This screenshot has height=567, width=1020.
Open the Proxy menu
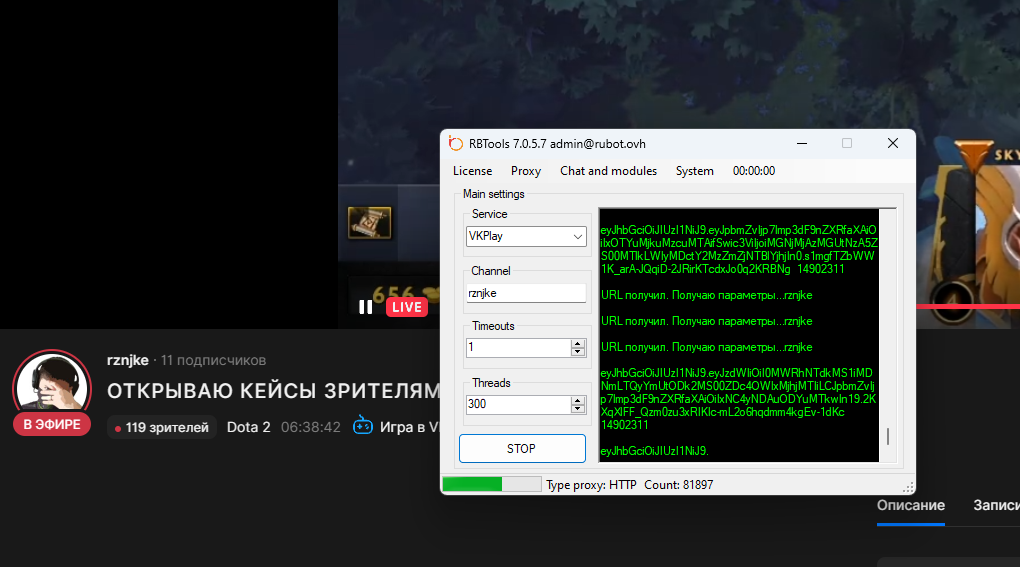tap(526, 171)
